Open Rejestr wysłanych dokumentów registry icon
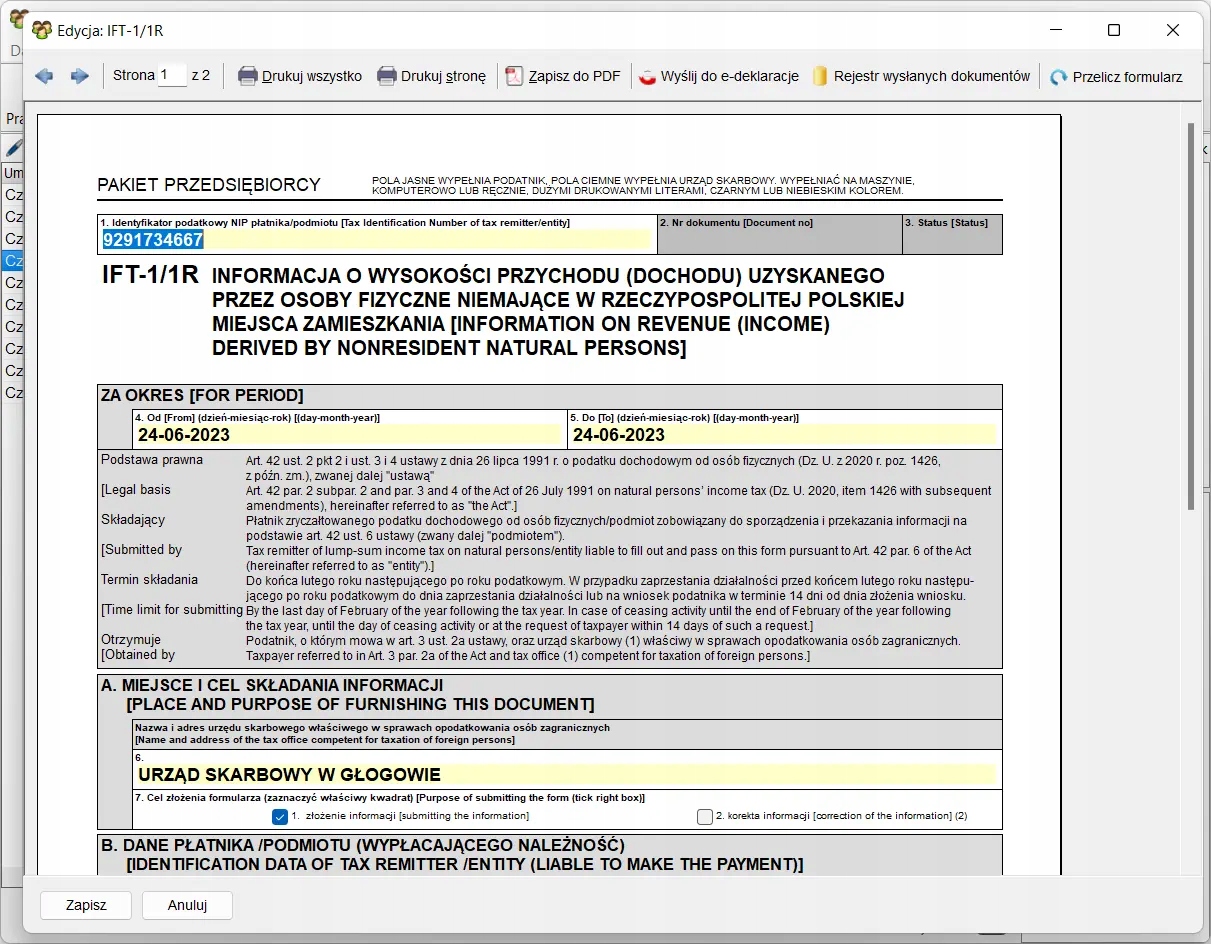Image resolution: width=1211 pixels, height=944 pixels. [x=820, y=76]
